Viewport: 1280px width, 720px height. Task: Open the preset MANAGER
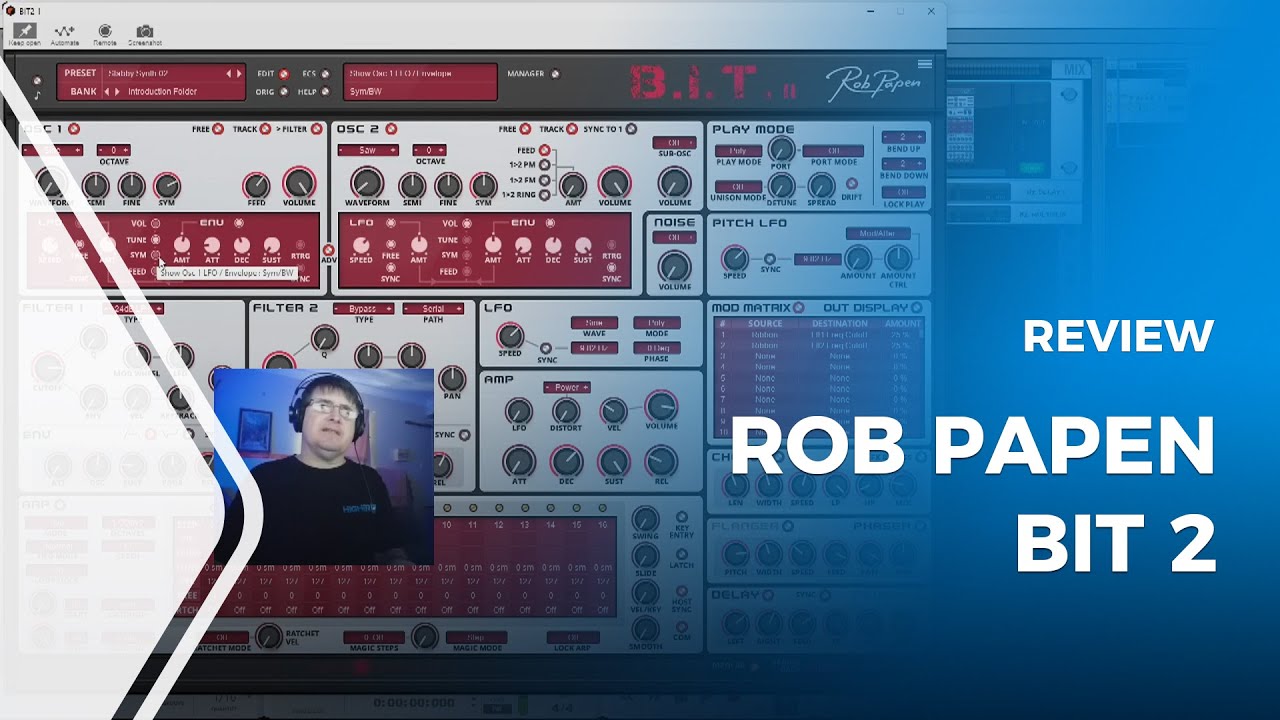555,74
